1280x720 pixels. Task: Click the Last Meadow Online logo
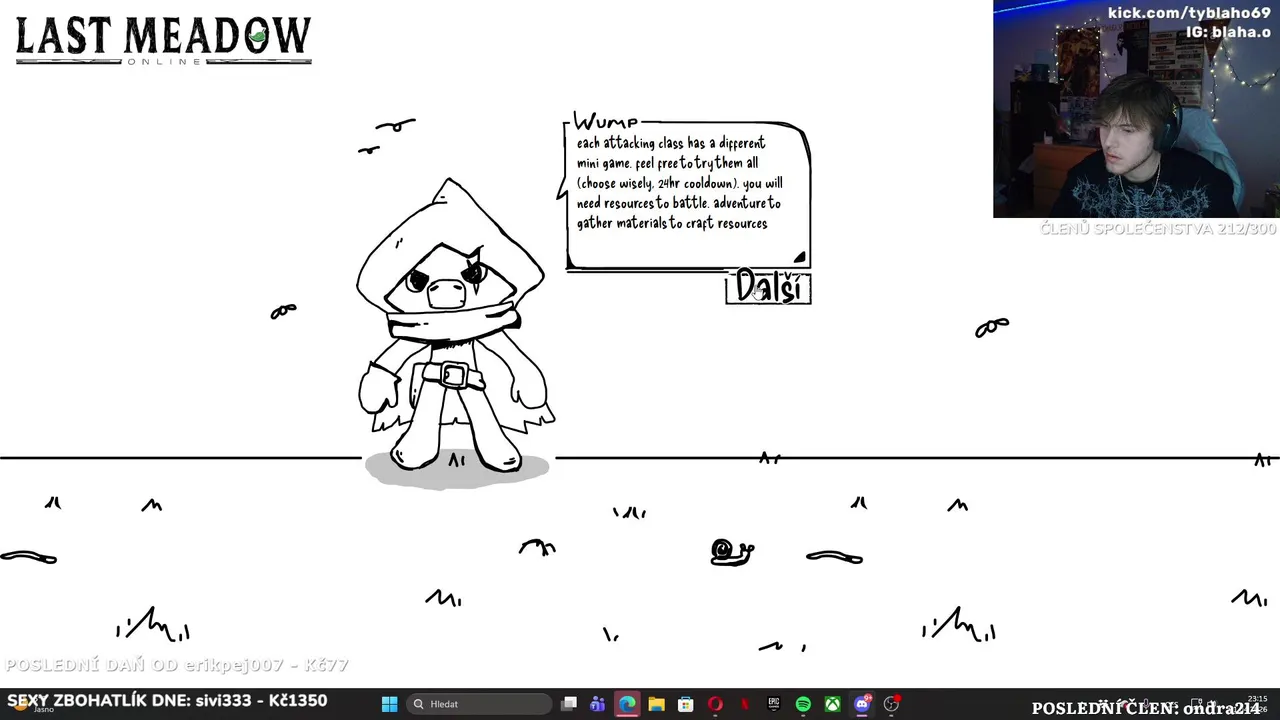point(163,41)
